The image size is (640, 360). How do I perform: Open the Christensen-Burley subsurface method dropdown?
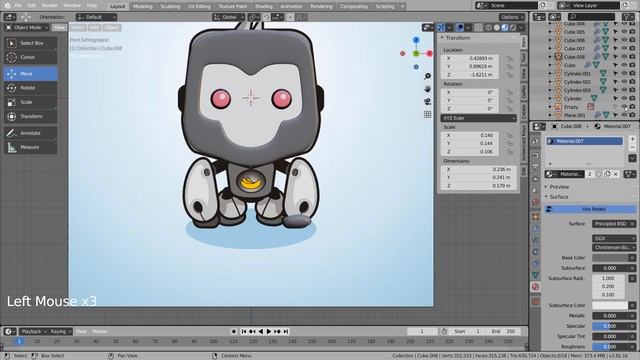pyautogui.click(x=613, y=247)
